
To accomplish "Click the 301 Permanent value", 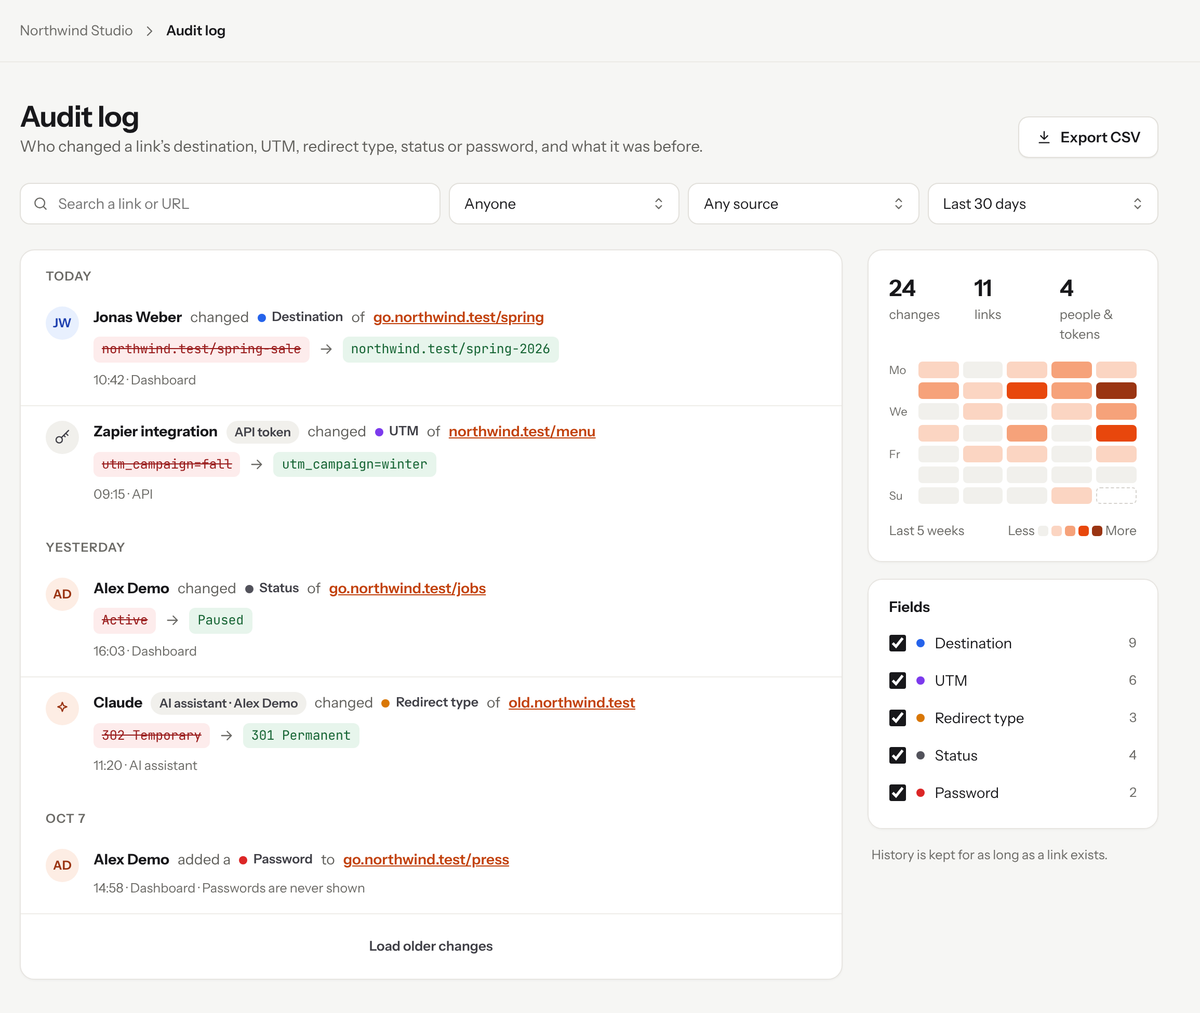I will click(x=301, y=735).
